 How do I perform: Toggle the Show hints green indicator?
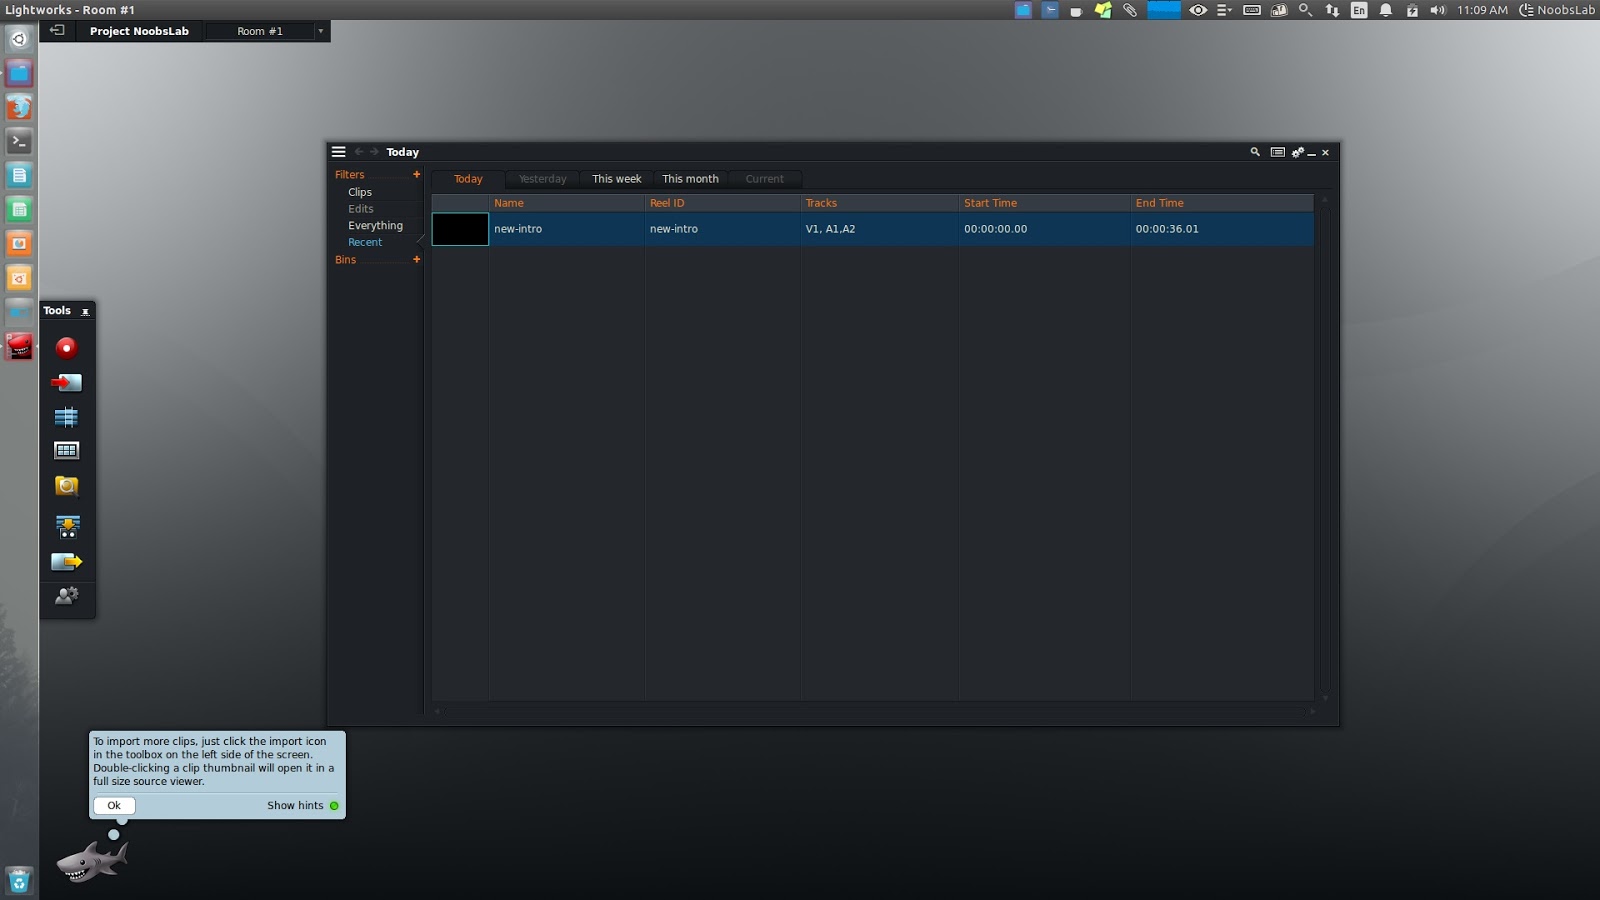334,806
